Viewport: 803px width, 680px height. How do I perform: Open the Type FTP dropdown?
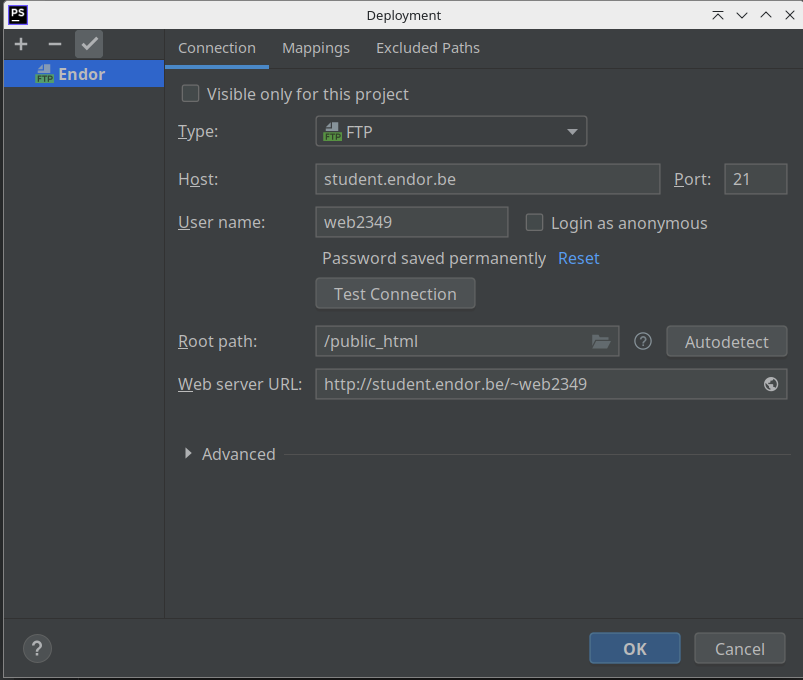click(451, 132)
